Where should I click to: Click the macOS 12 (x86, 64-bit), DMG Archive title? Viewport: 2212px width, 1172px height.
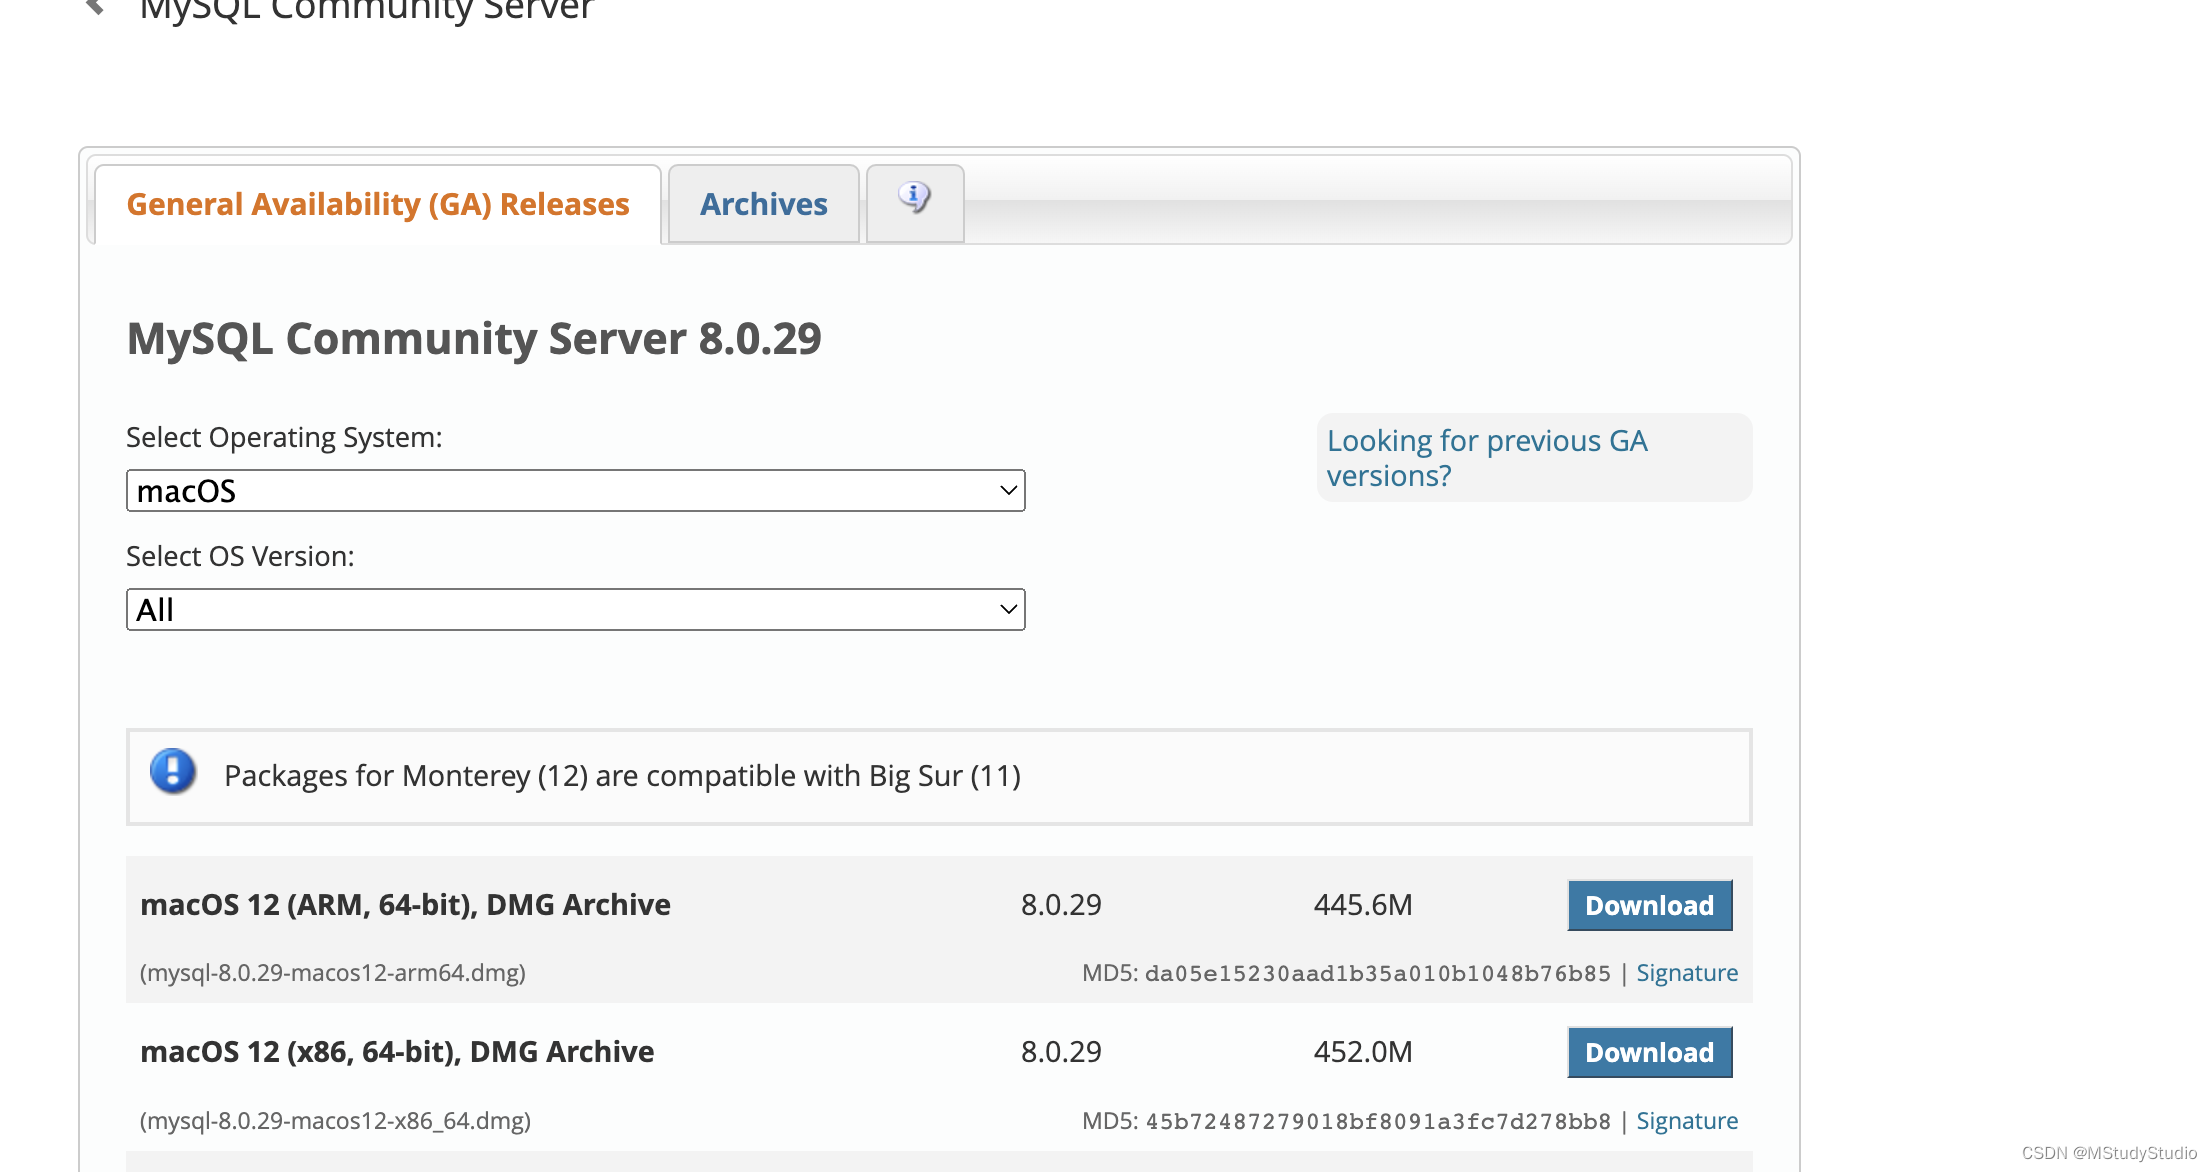(397, 1052)
